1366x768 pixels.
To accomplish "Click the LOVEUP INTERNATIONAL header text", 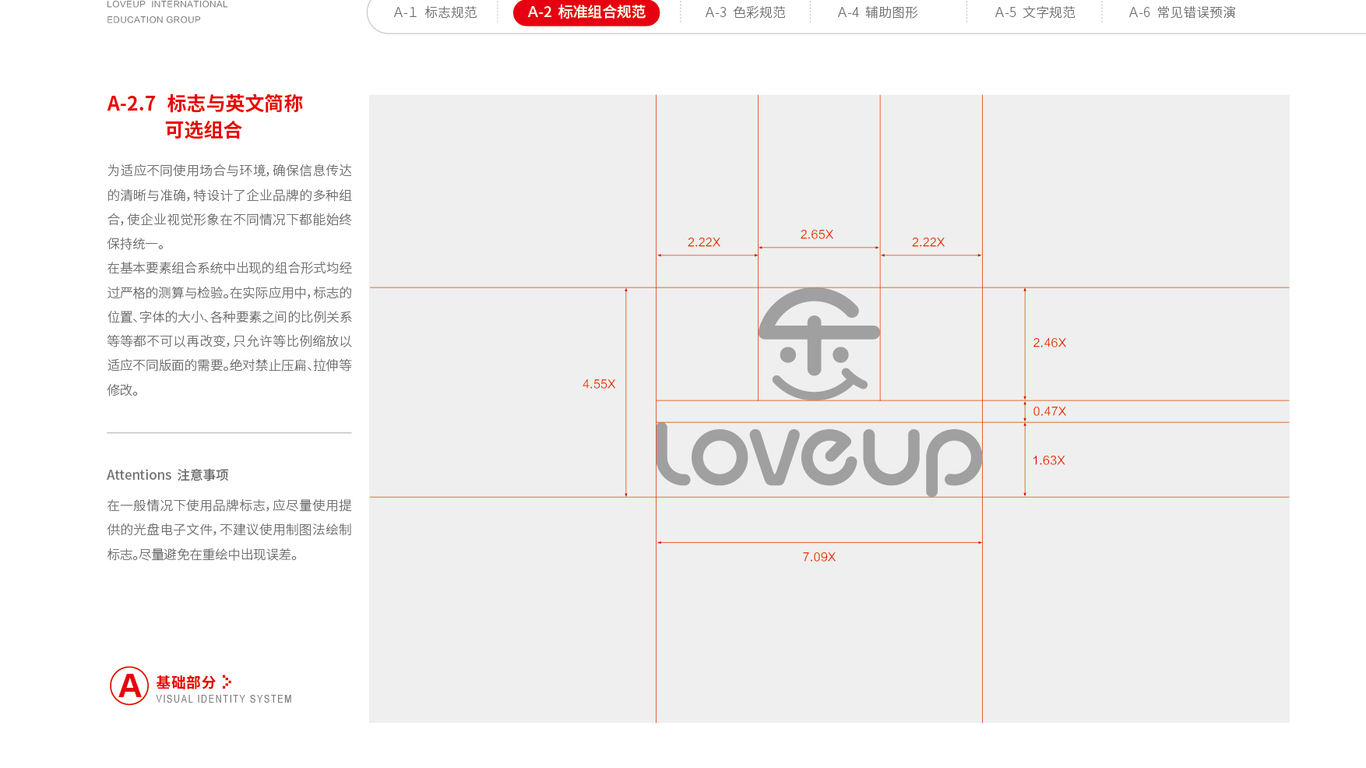I will tap(167, 5).
